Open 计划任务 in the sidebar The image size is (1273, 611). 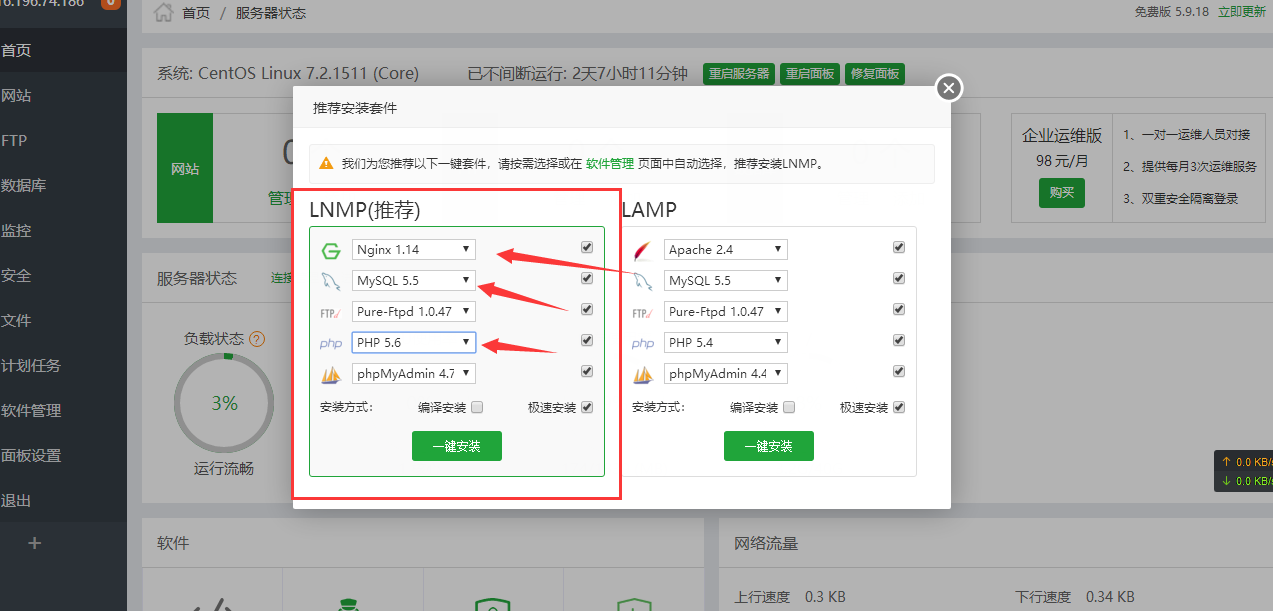[63, 365]
